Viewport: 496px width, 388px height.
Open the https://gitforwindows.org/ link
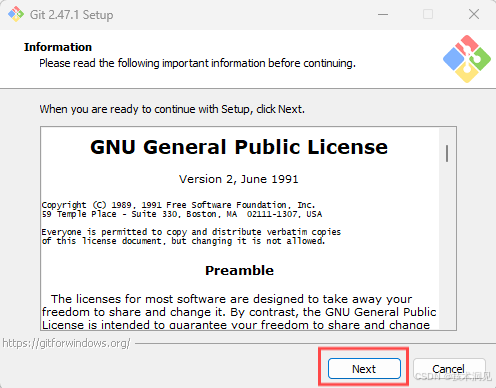(x=66, y=343)
